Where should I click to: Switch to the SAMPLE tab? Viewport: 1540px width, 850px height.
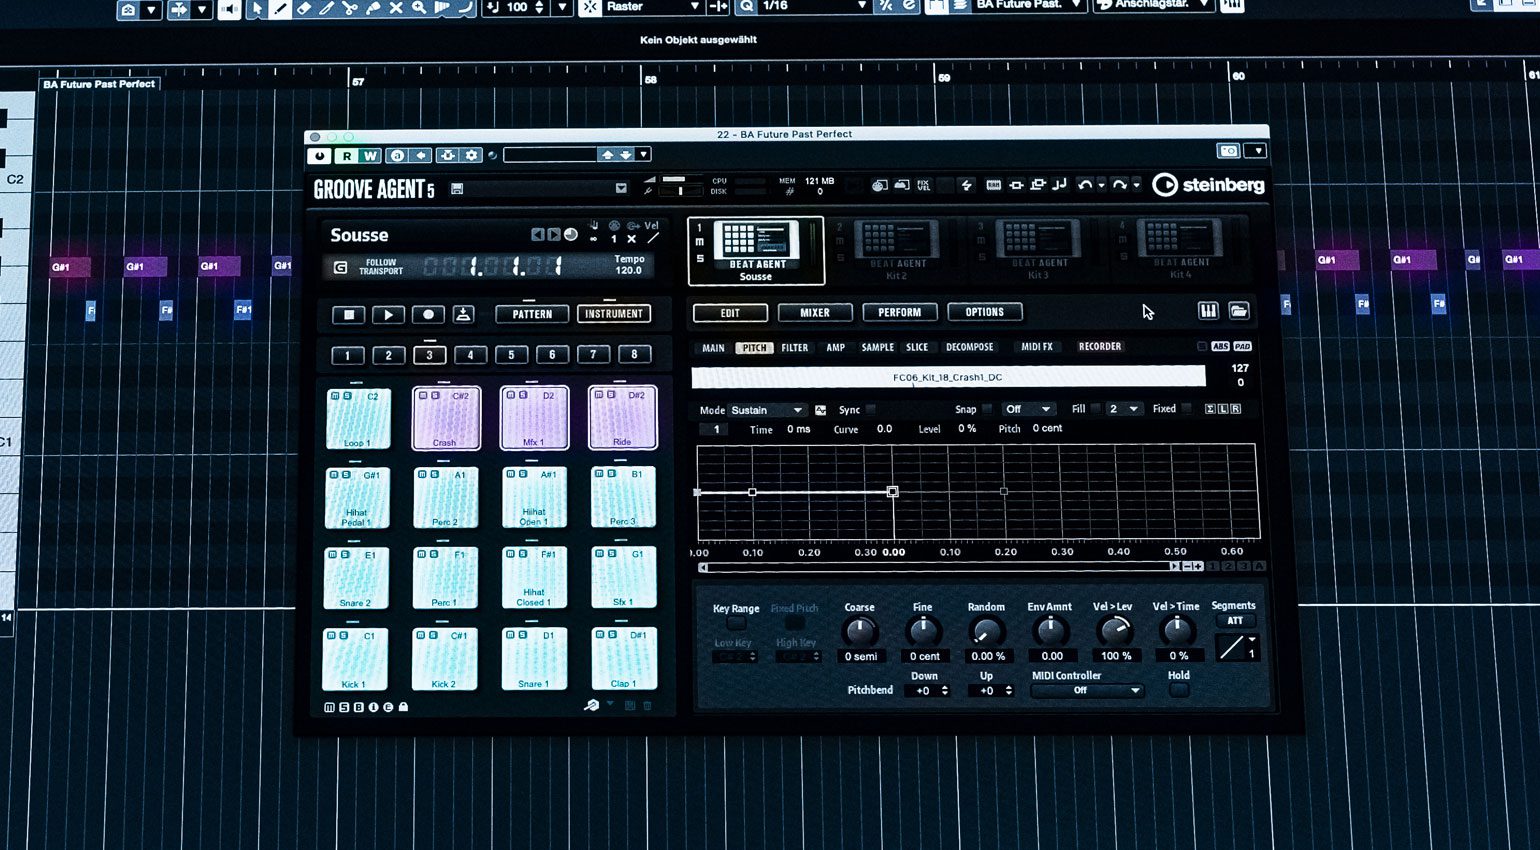point(878,348)
